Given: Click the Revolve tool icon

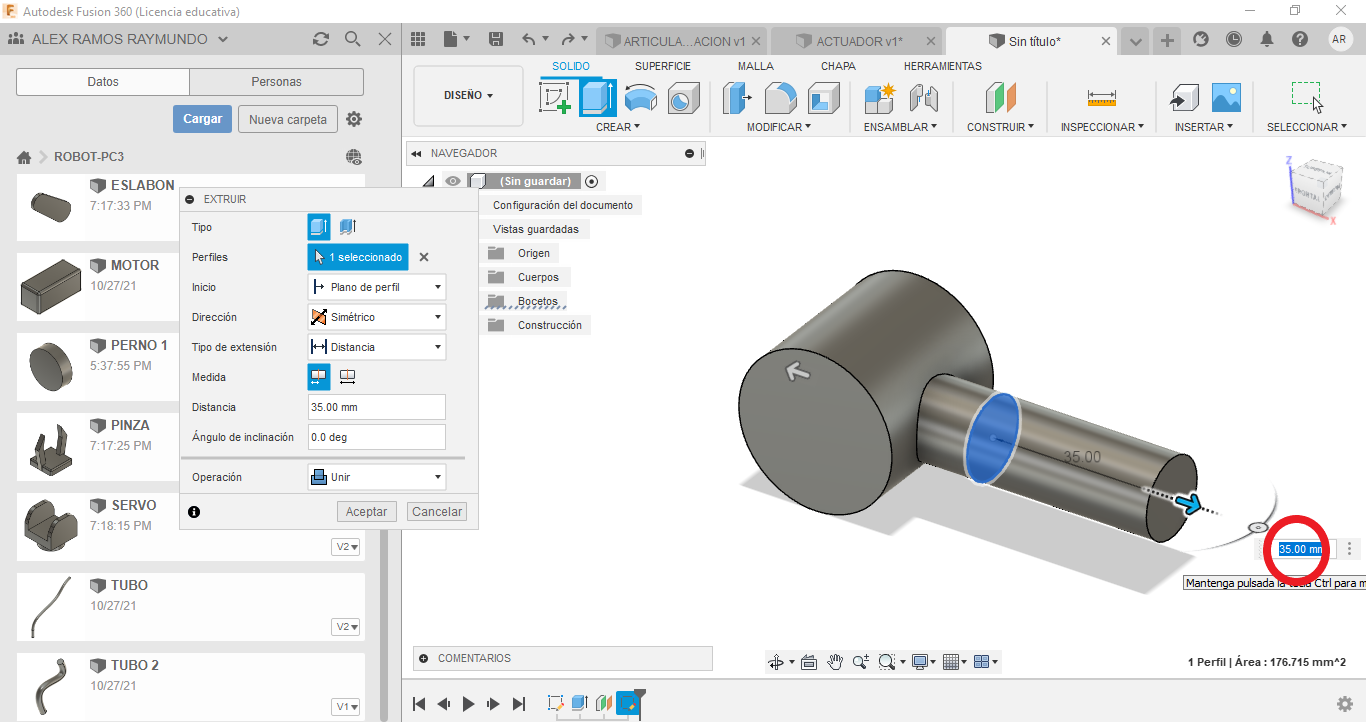Looking at the screenshot, I should pyautogui.click(x=640, y=98).
